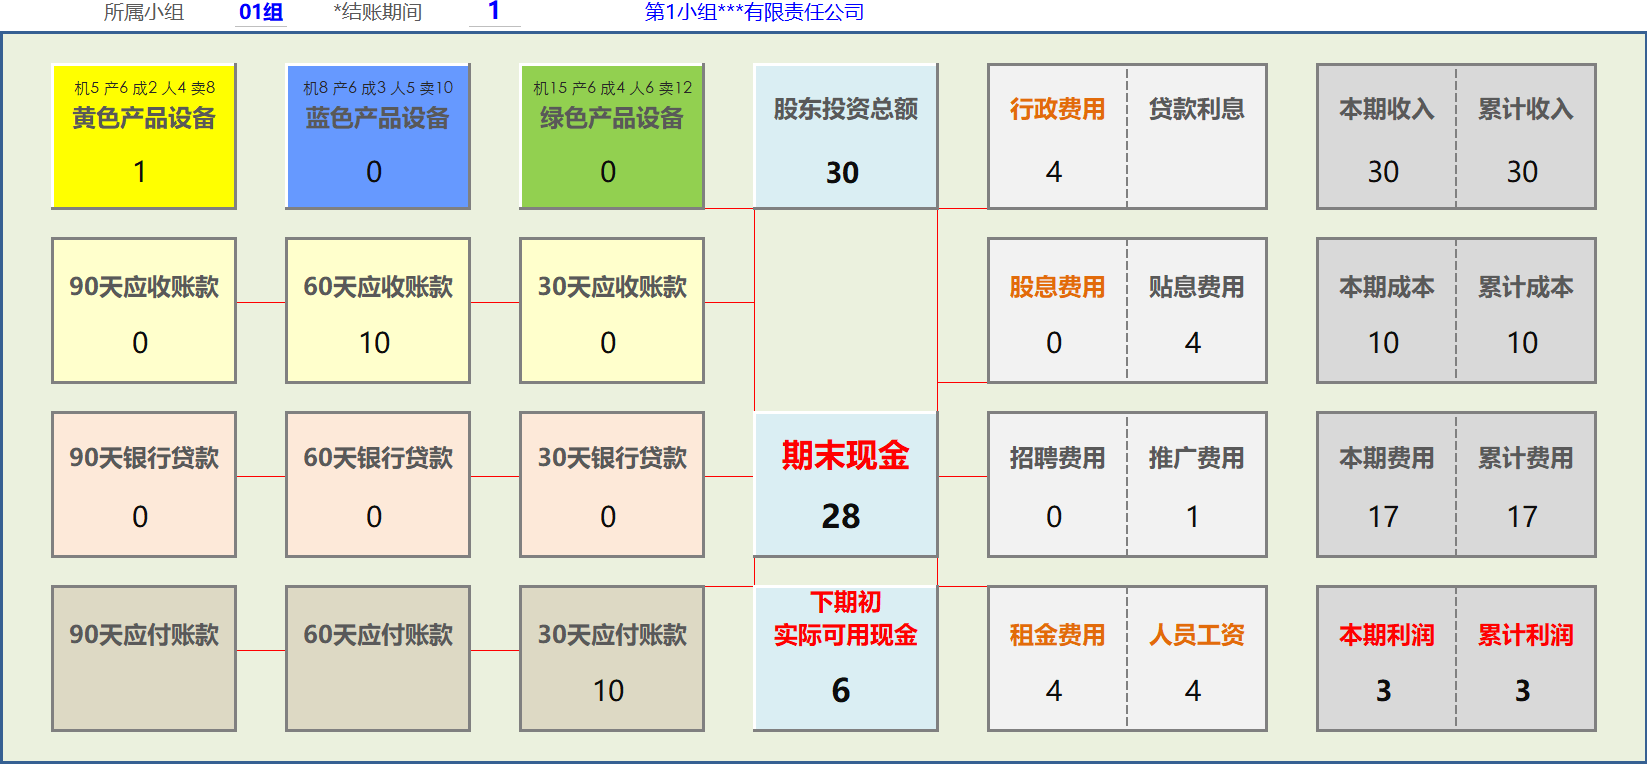Image resolution: width=1647 pixels, height=764 pixels.
Task: Click the green product equipment box (绿色产品设备)
Action: [x=611, y=137]
